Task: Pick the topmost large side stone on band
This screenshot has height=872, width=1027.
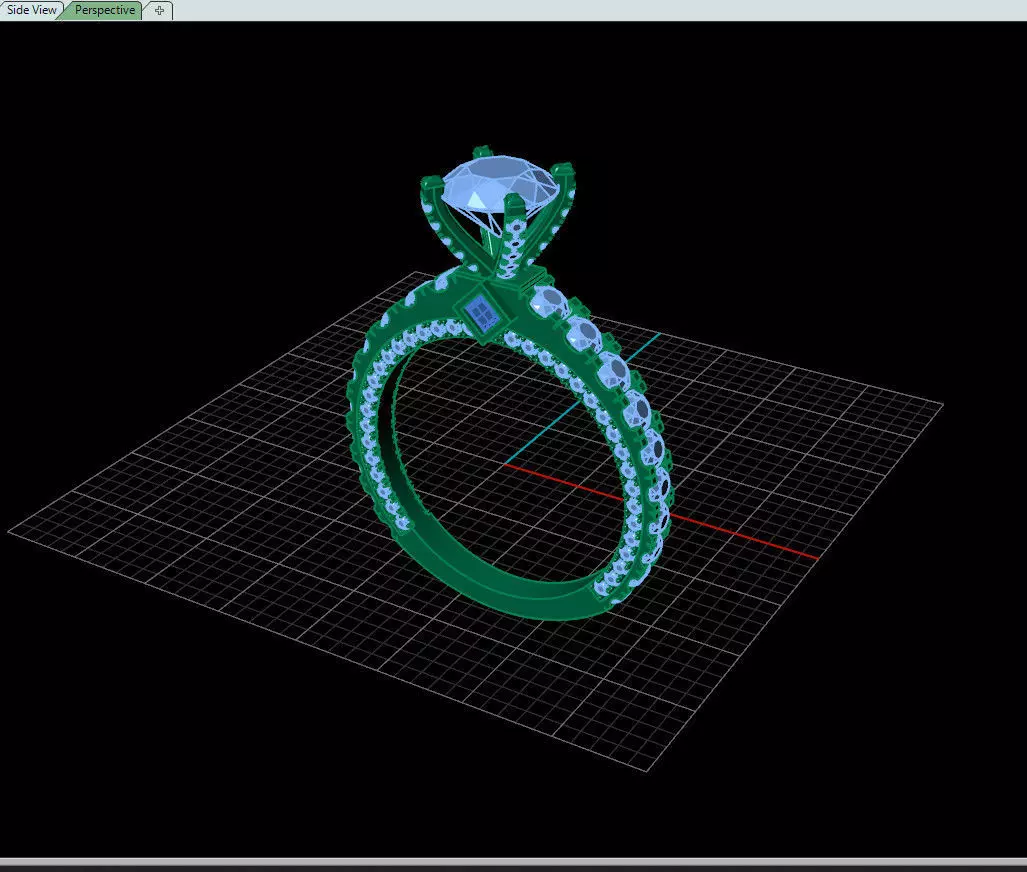Action: tap(550, 302)
